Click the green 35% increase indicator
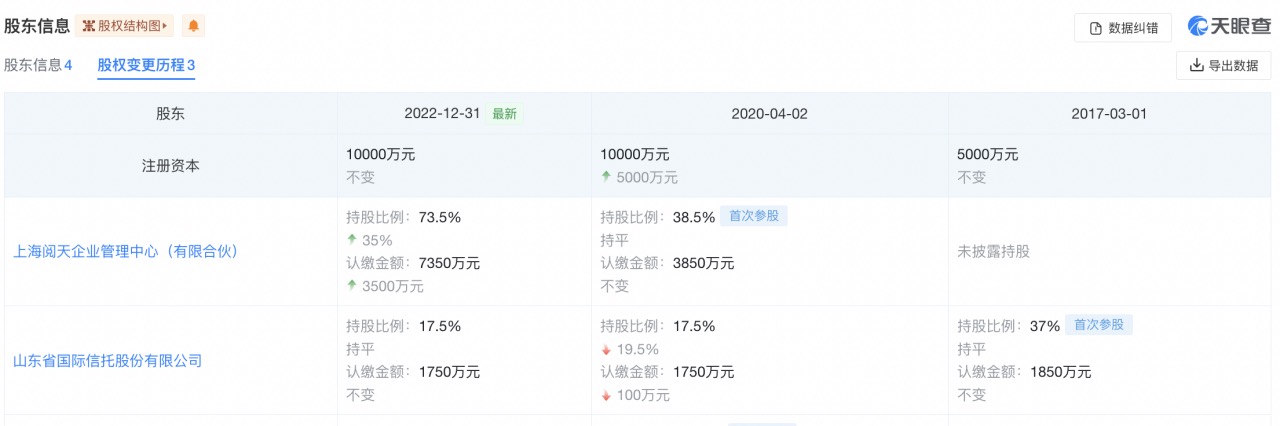Screen dimensions: 1280x426 tap(369, 240)
